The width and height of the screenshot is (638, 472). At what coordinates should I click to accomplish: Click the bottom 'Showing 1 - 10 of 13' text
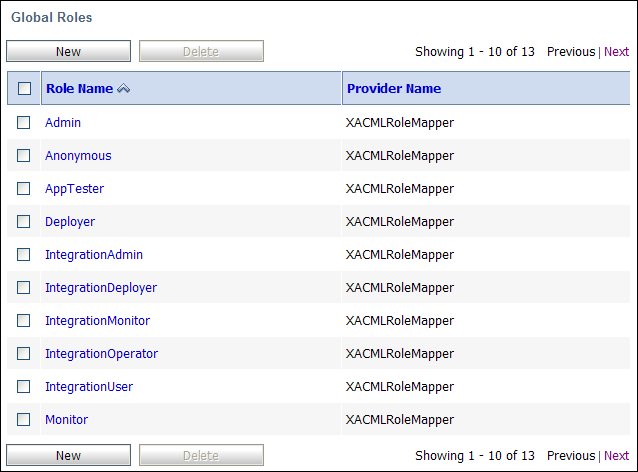click(475, 456)
